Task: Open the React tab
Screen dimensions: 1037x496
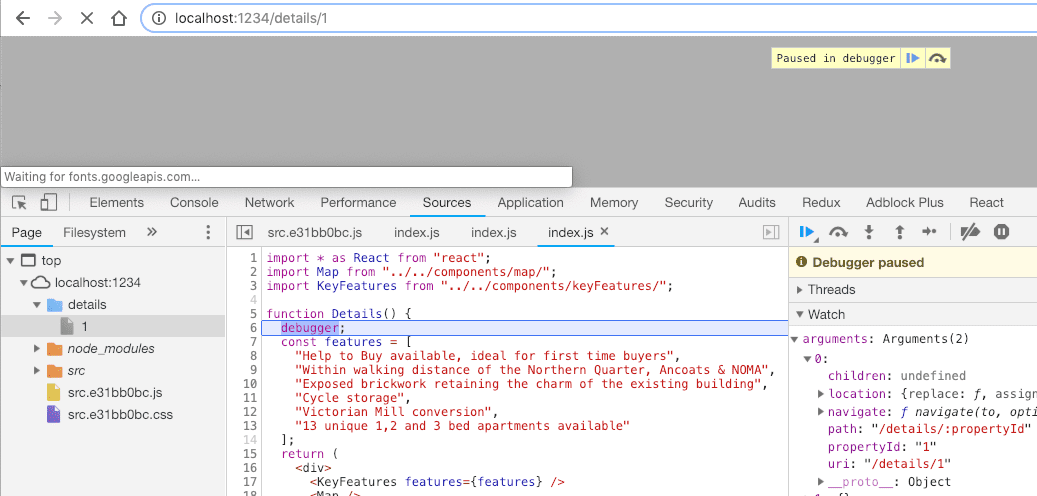Action: click(986, 202)
